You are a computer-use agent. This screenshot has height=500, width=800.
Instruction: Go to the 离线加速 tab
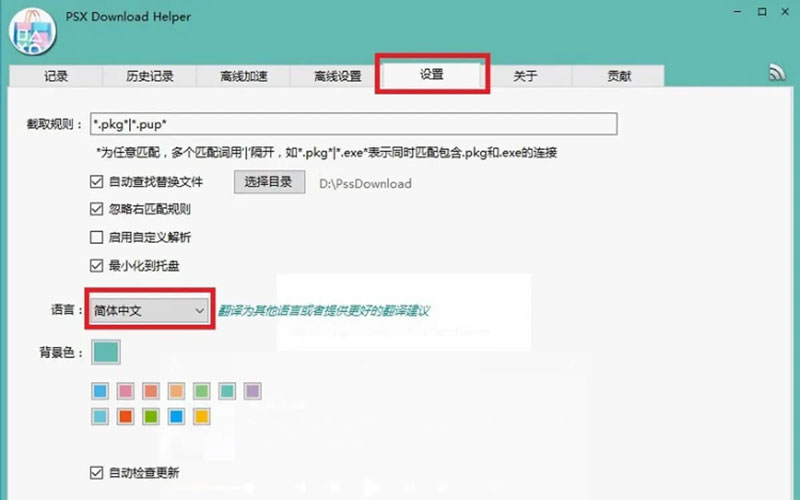click(x=244, y=76)
